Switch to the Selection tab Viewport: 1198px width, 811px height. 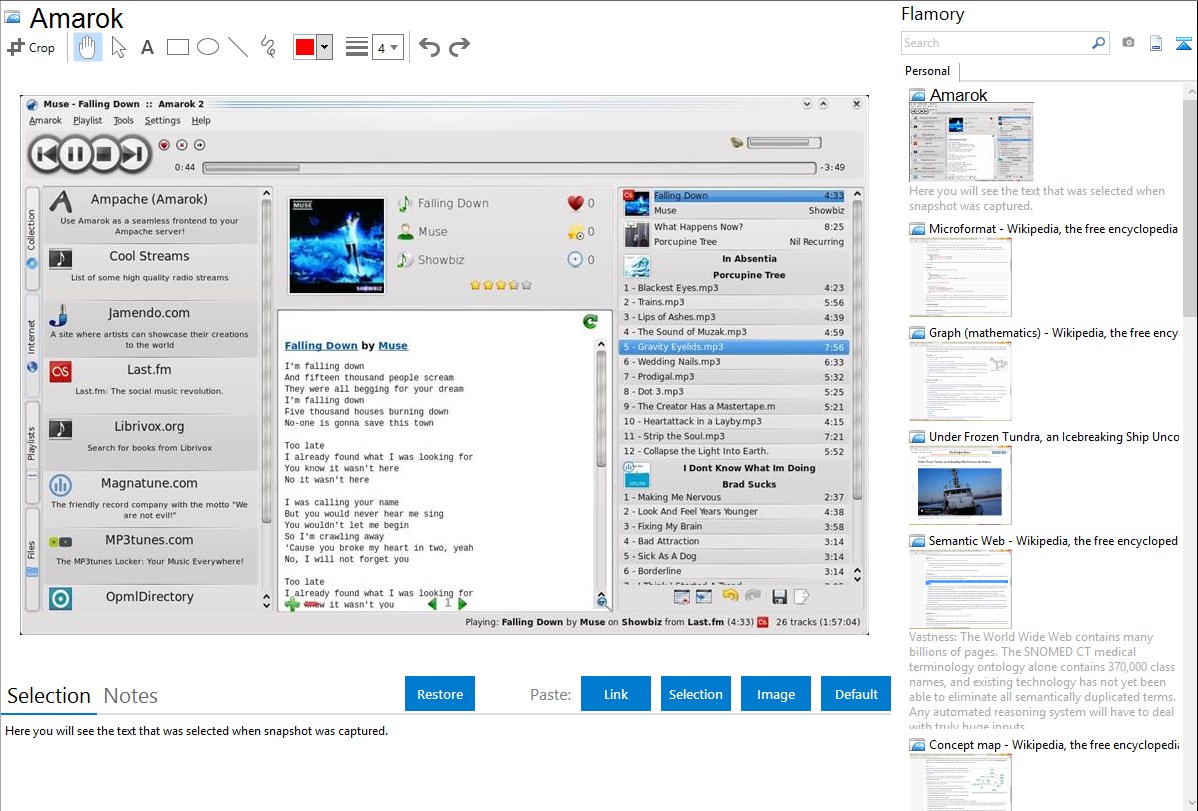coord(49,696)
